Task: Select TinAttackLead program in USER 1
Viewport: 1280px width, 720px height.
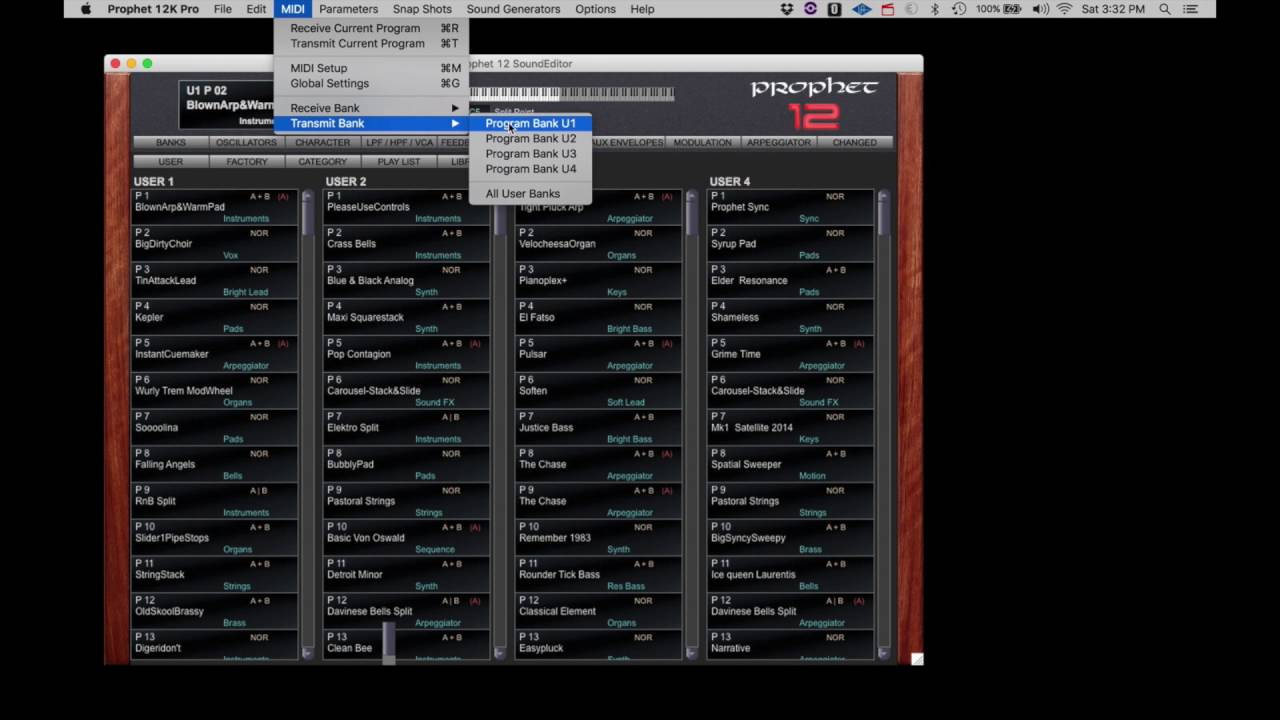Action: pyautogui.click(x=215, y=280)
